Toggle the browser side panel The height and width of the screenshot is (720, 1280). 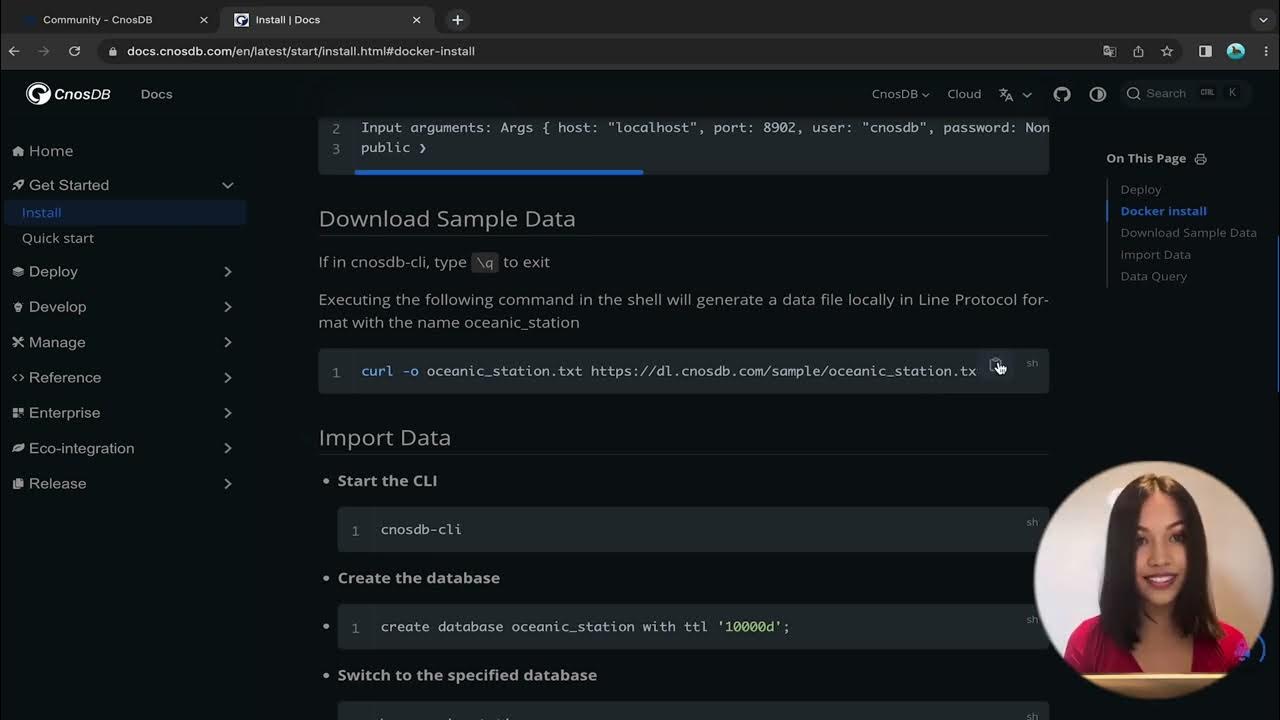click(1205, 51)
